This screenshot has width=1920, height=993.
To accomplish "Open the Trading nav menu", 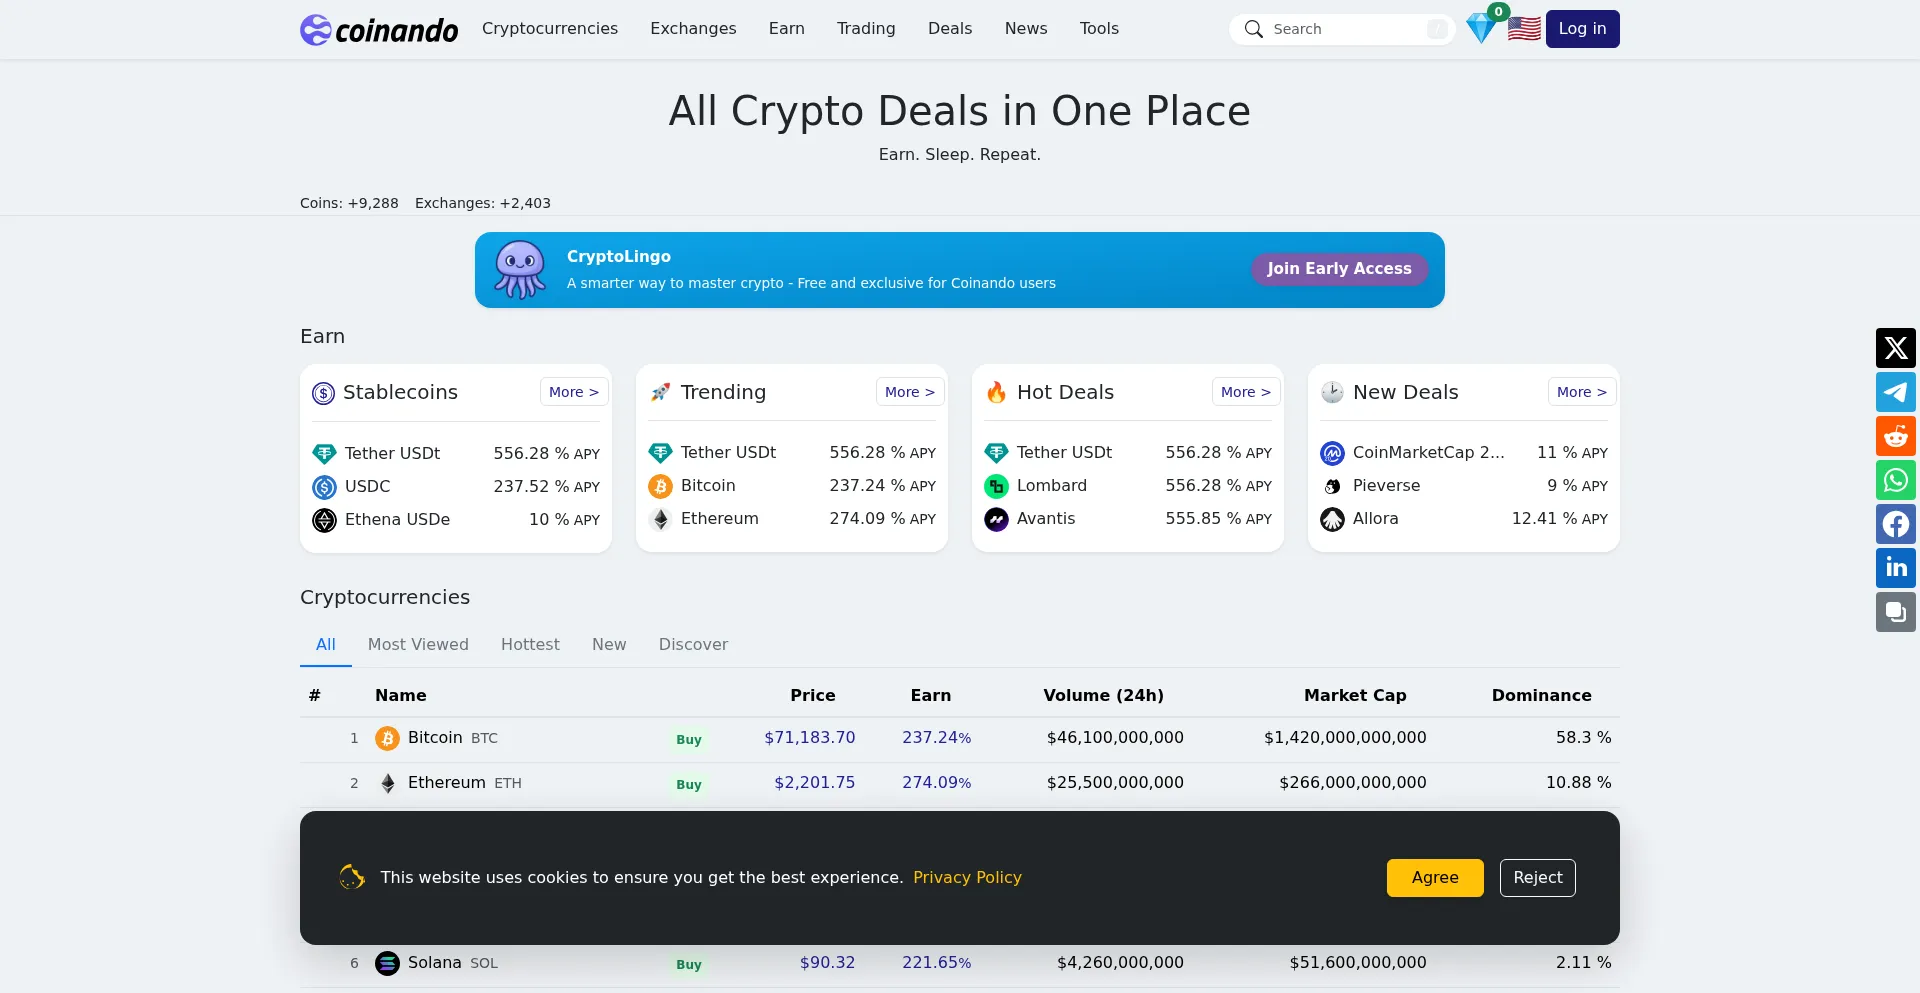I will pos(866,28).
